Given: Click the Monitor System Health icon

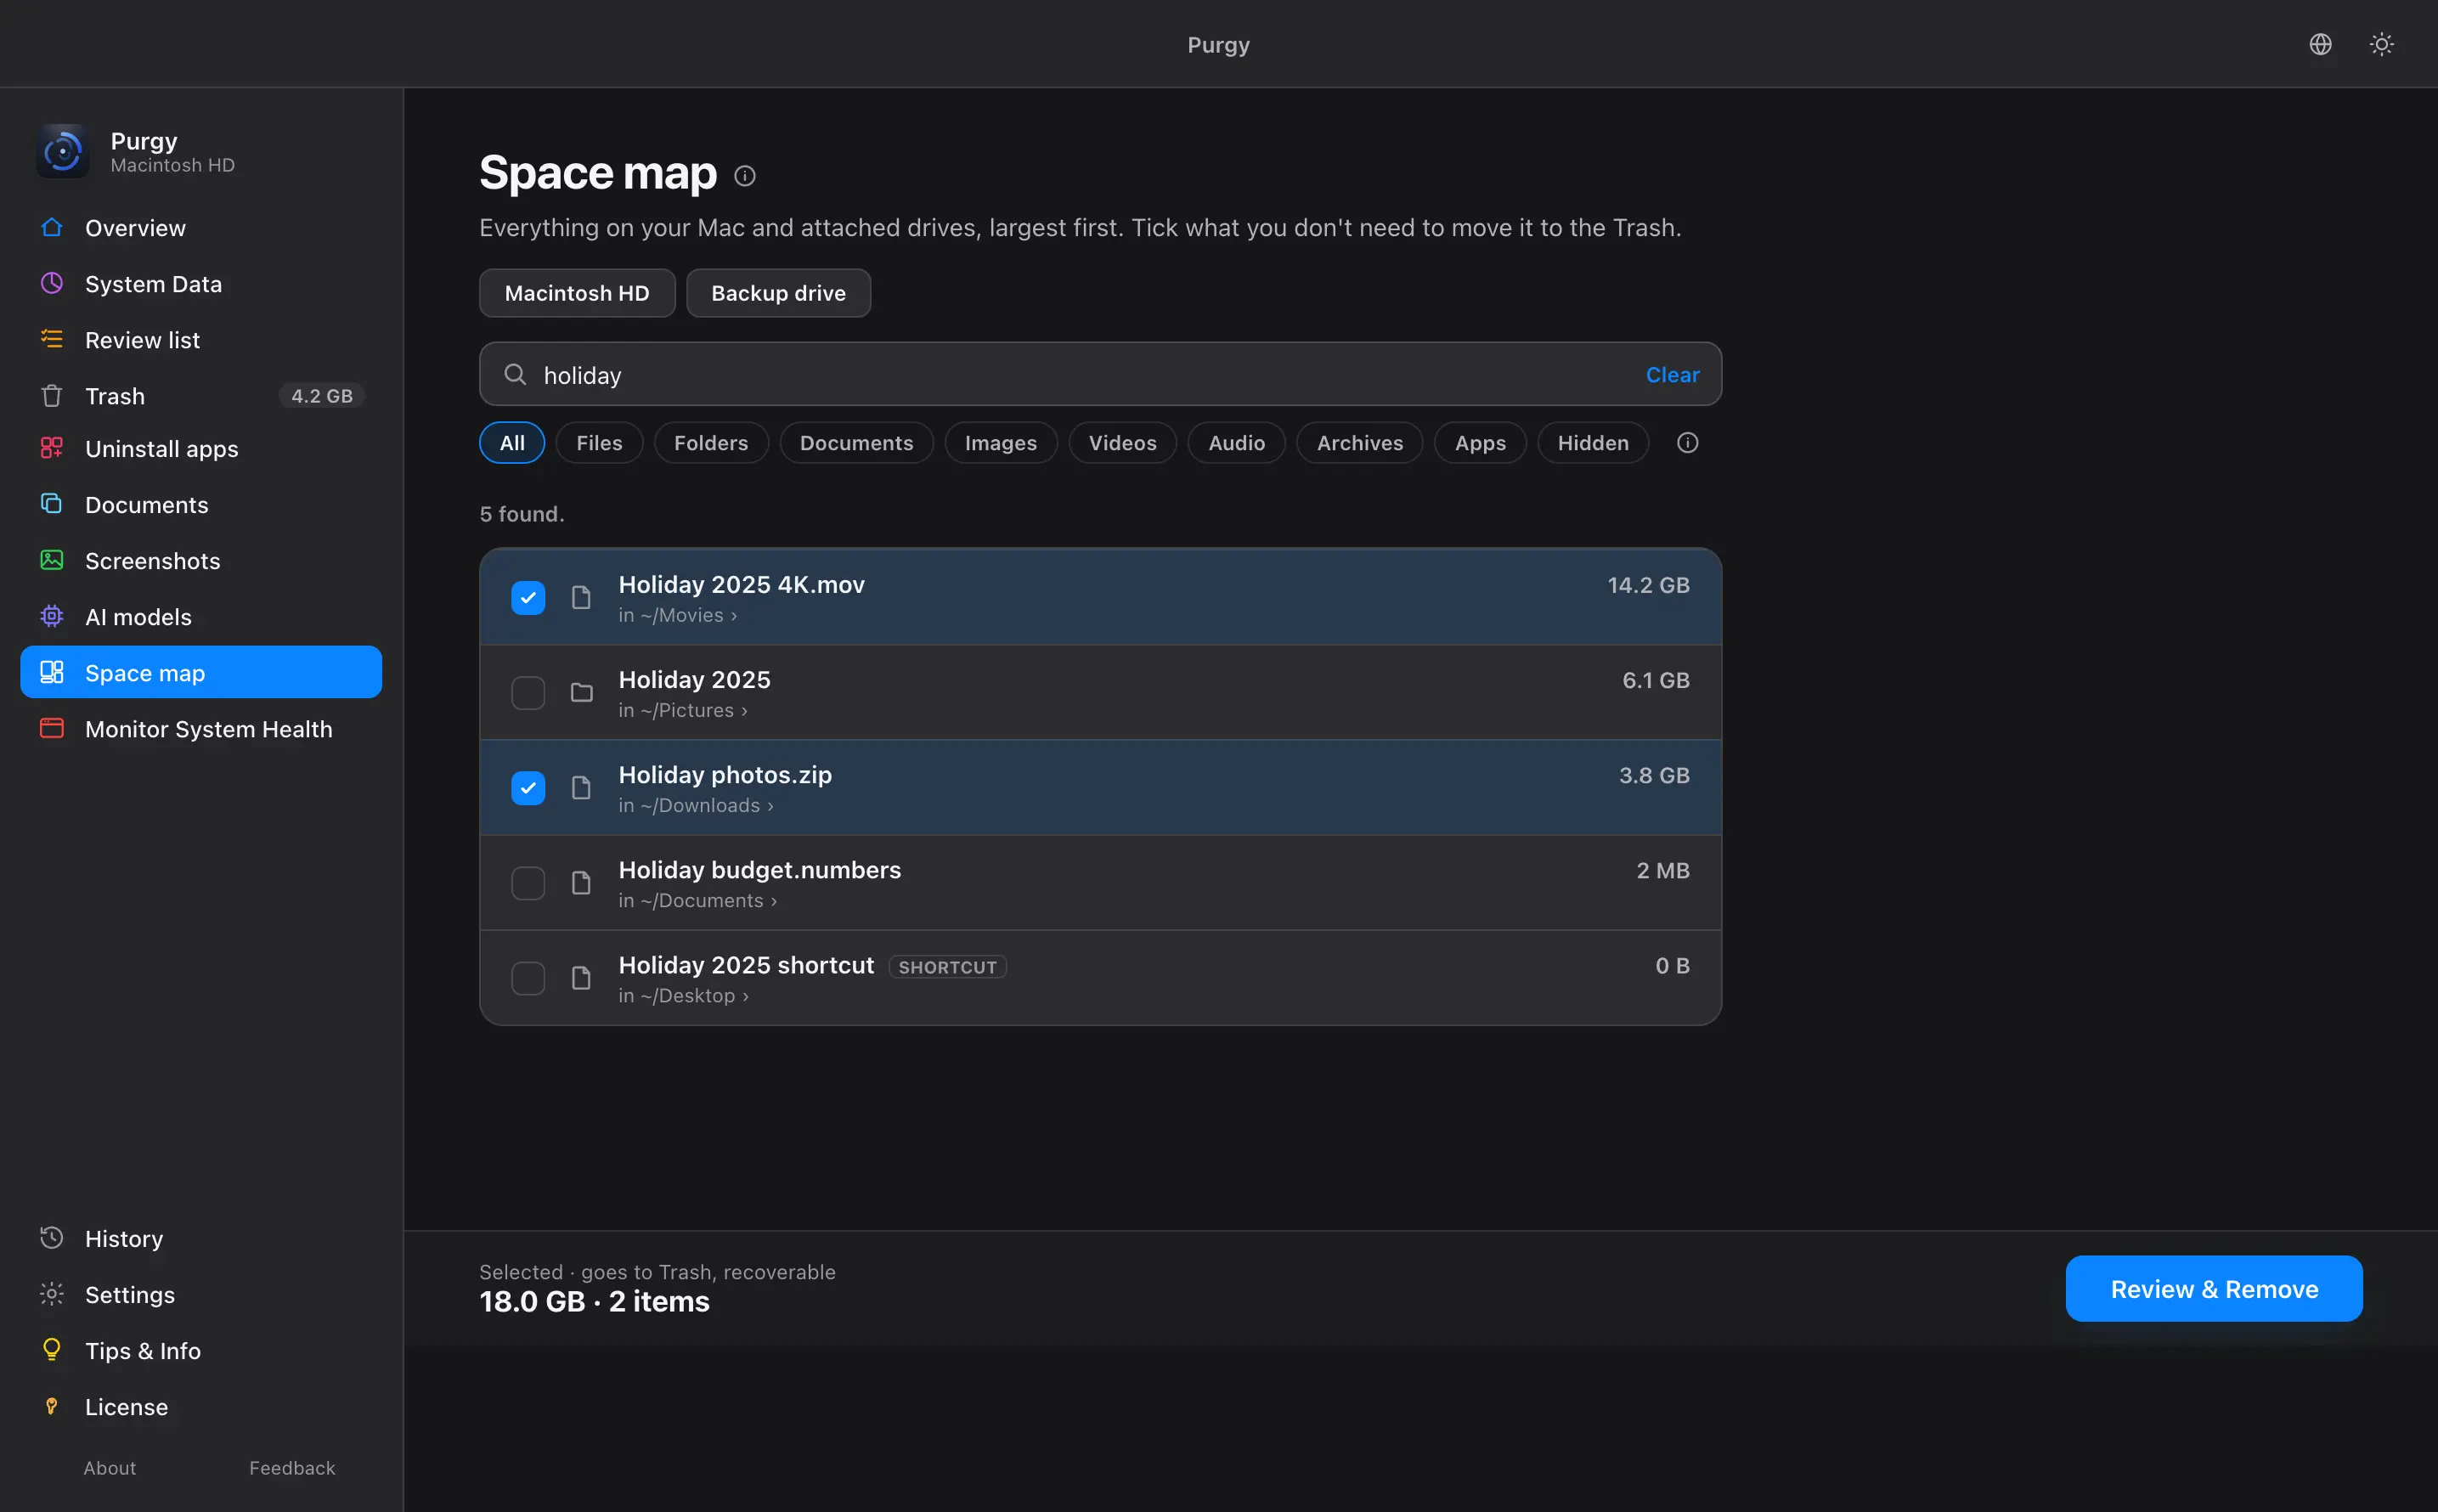Looking at the screenshot, I should pyautogui.click(x=52, y=728).
